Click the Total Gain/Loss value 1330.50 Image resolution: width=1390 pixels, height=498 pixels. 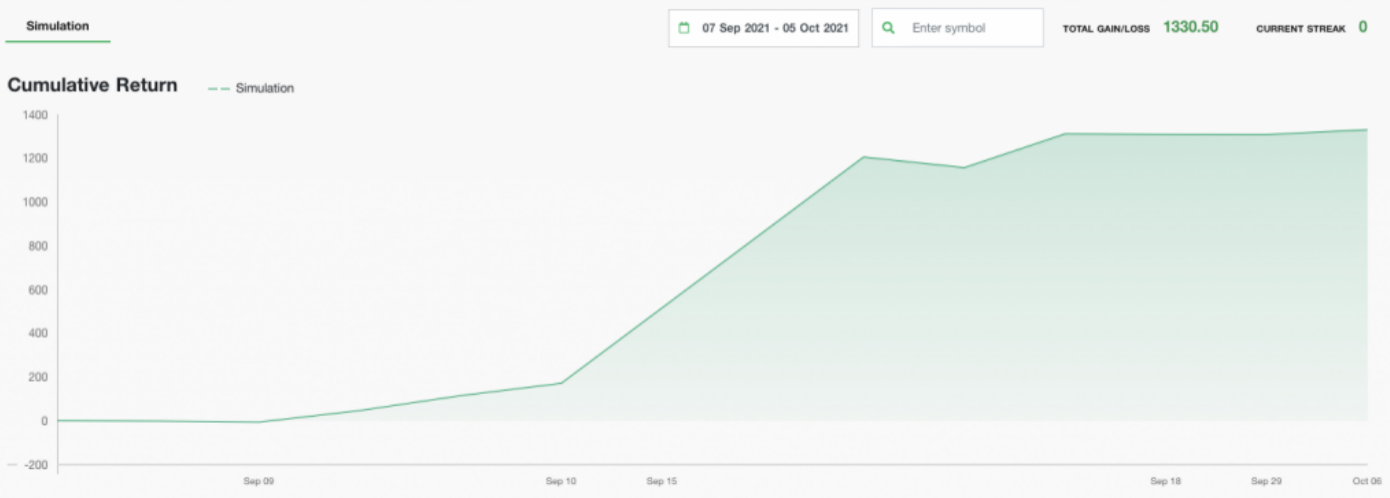click(x=1190, y=27)
